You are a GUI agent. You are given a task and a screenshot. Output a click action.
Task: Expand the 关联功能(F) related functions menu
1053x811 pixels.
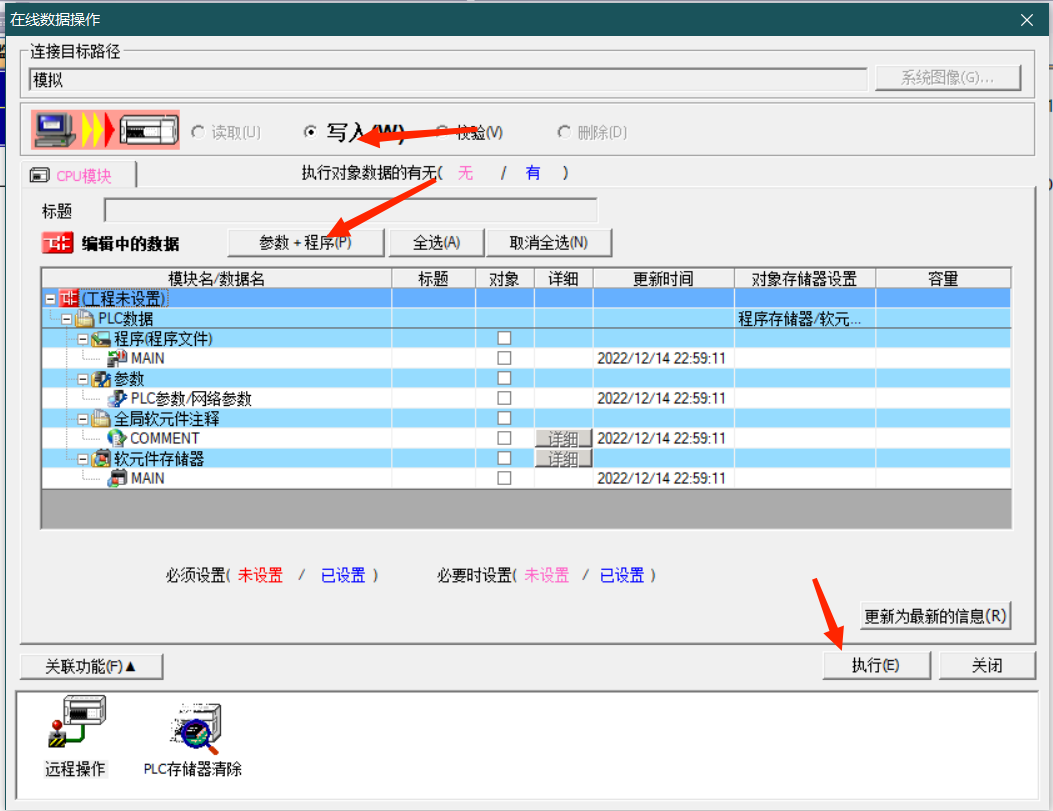[91, 666]
